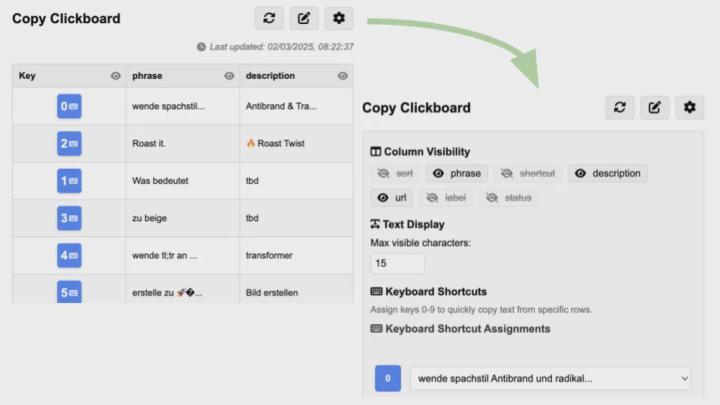Click edit icon in right panel header

coord(655,107)
